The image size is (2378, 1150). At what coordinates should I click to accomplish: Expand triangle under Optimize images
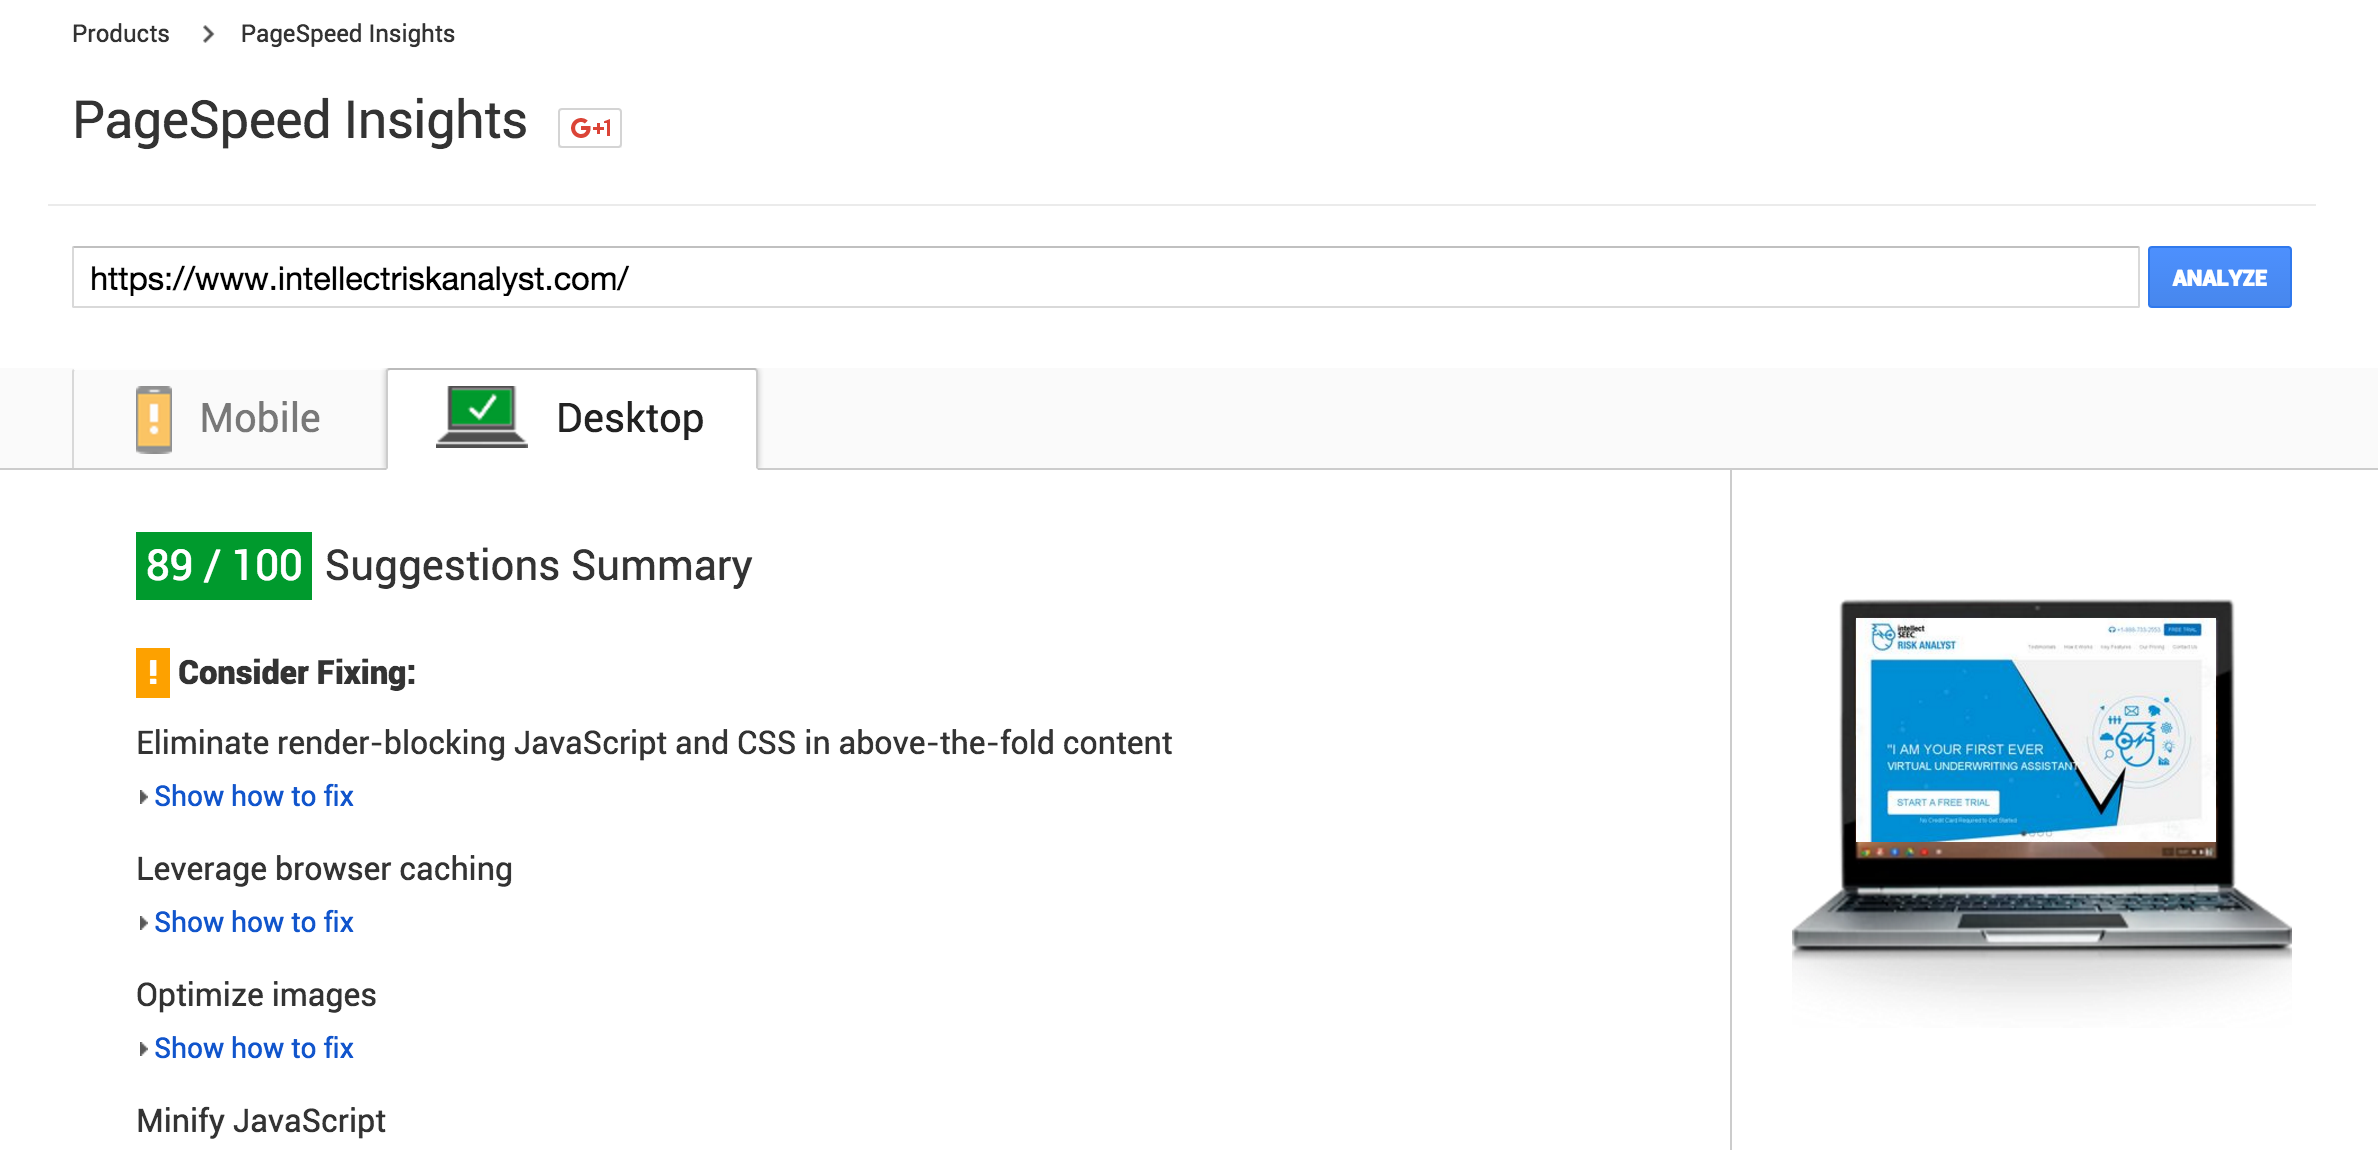point(144,1049)
